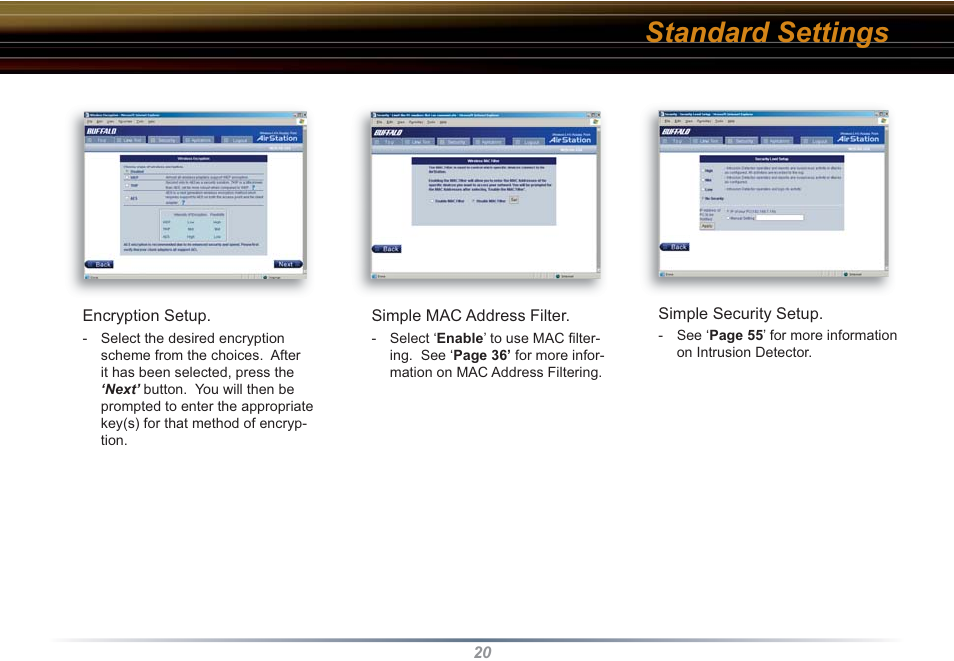Open Applications tab in MAC Filter screenshot
The image size is (954, 661).
pyautogui.click(x=489, y=142)
